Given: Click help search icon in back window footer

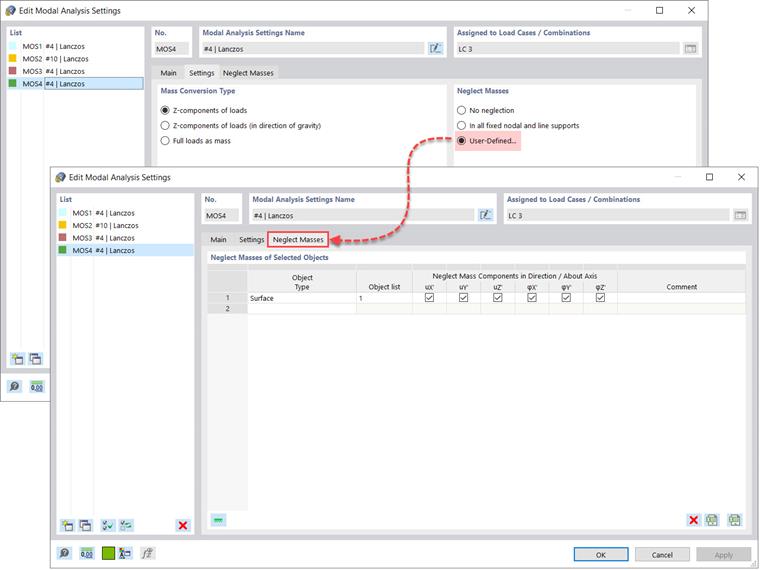Looking at the screenshot, I should click(x=15, y=386).
